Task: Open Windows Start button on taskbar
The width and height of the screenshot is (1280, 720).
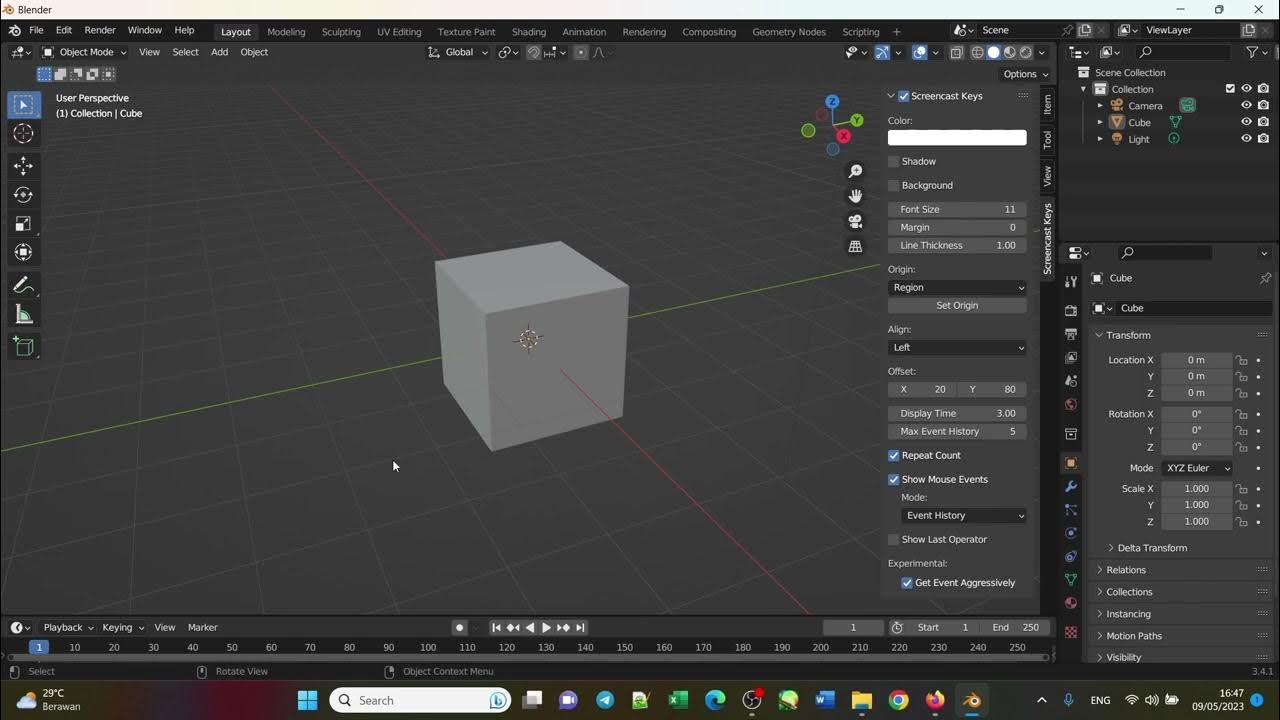Action: [307, 700]
